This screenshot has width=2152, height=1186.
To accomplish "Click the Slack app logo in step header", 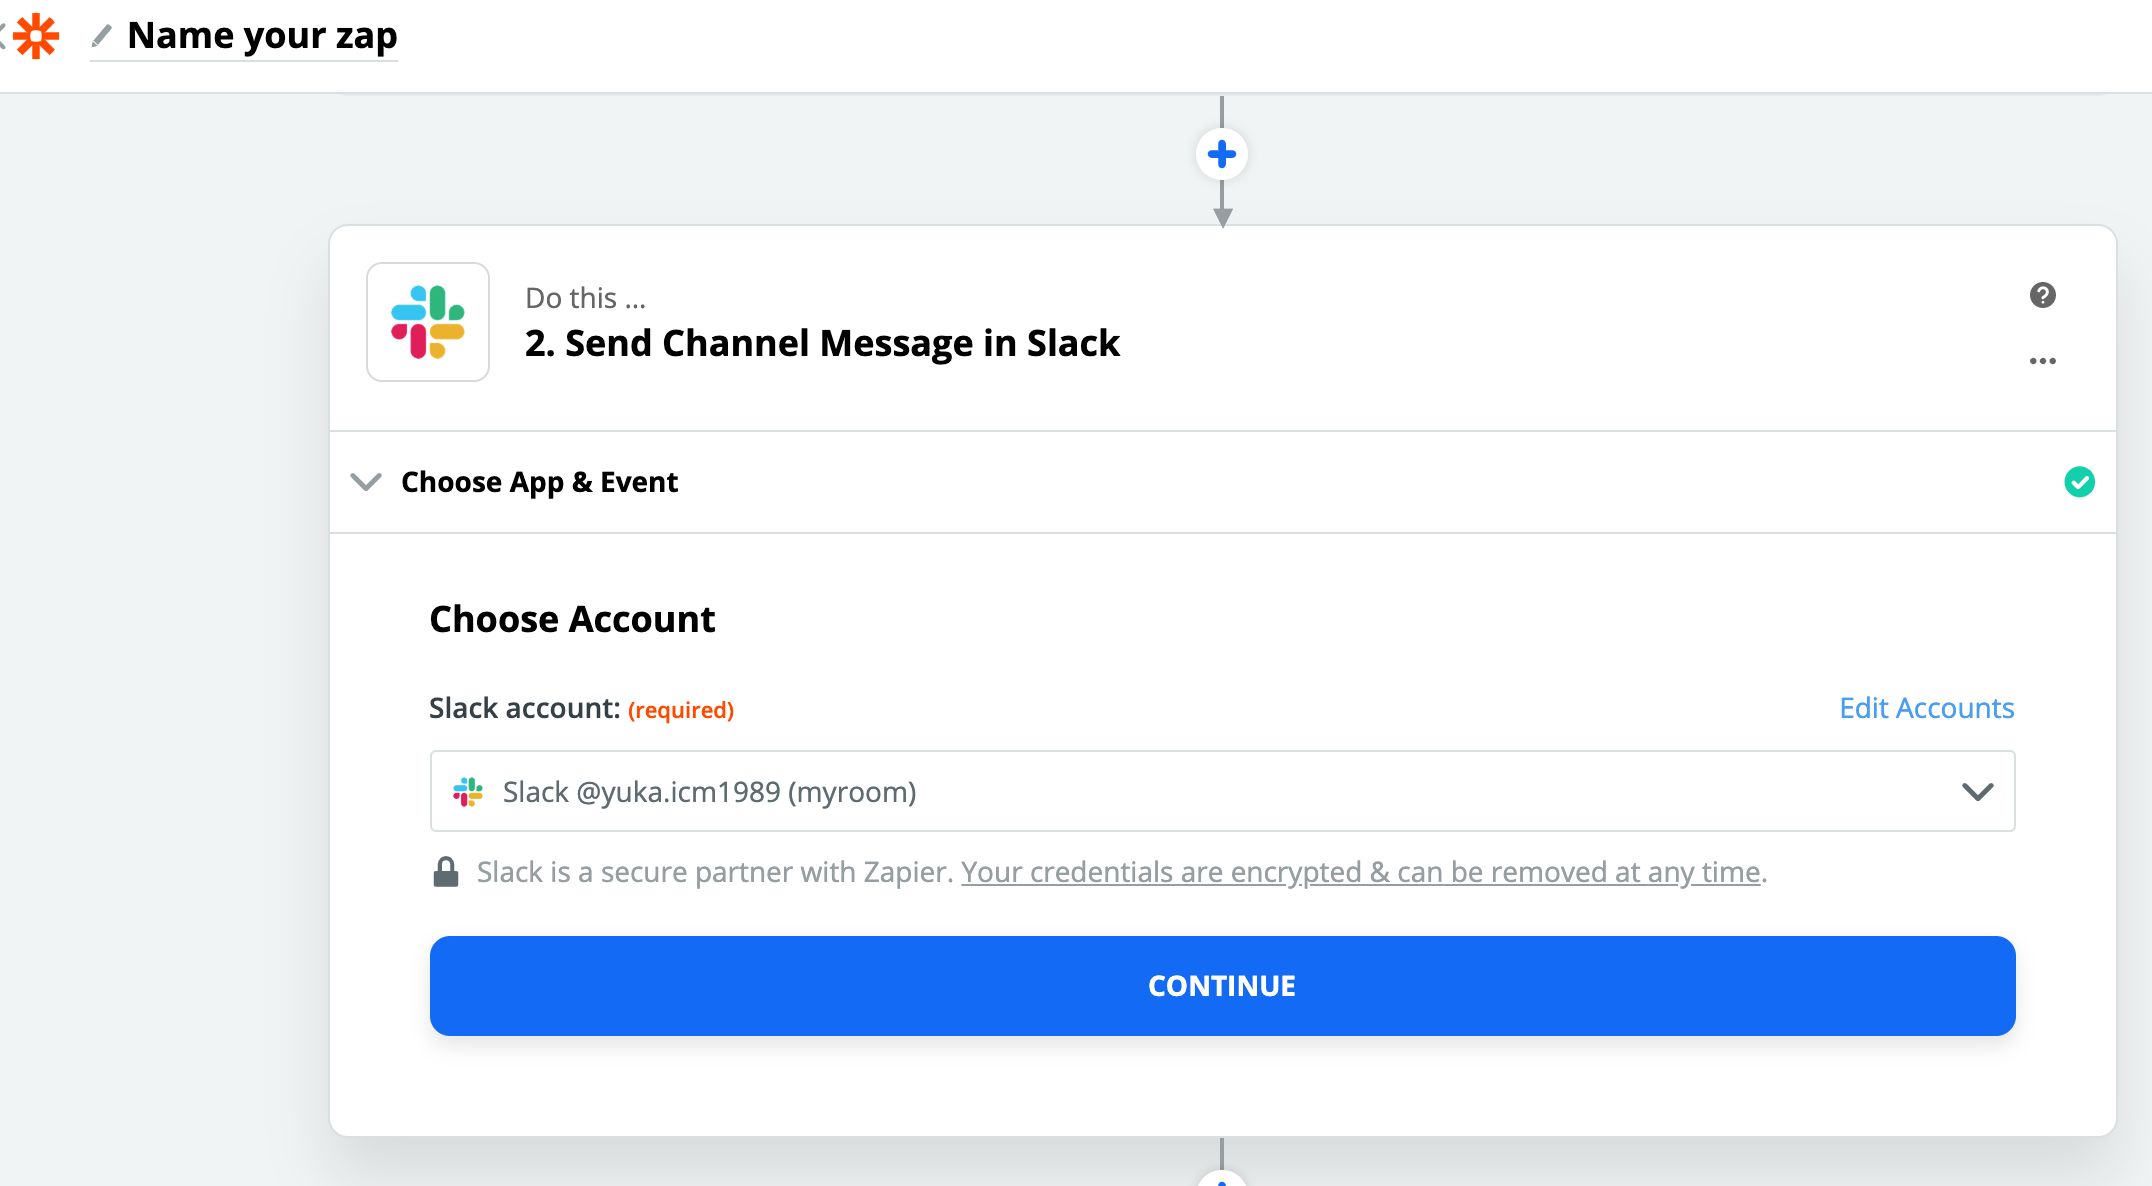I will (x=428, y=322).
